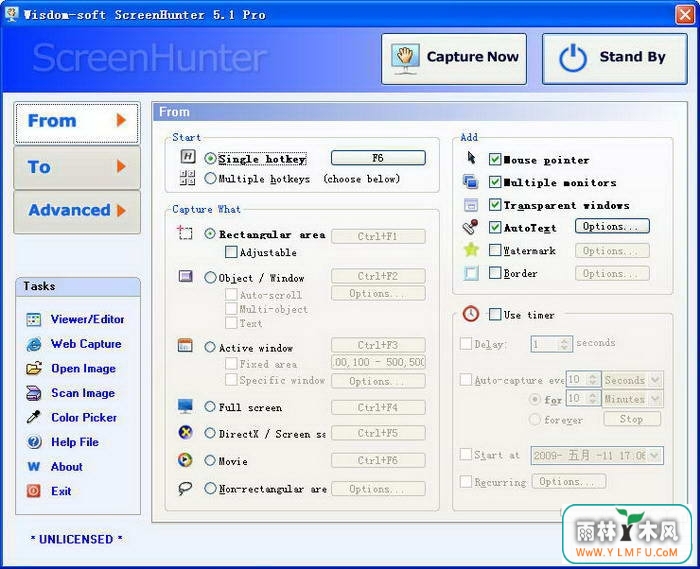The width and height of the screenshot is (700, 569).
Task: Click the timer clock icon
Action: [471, 314]
